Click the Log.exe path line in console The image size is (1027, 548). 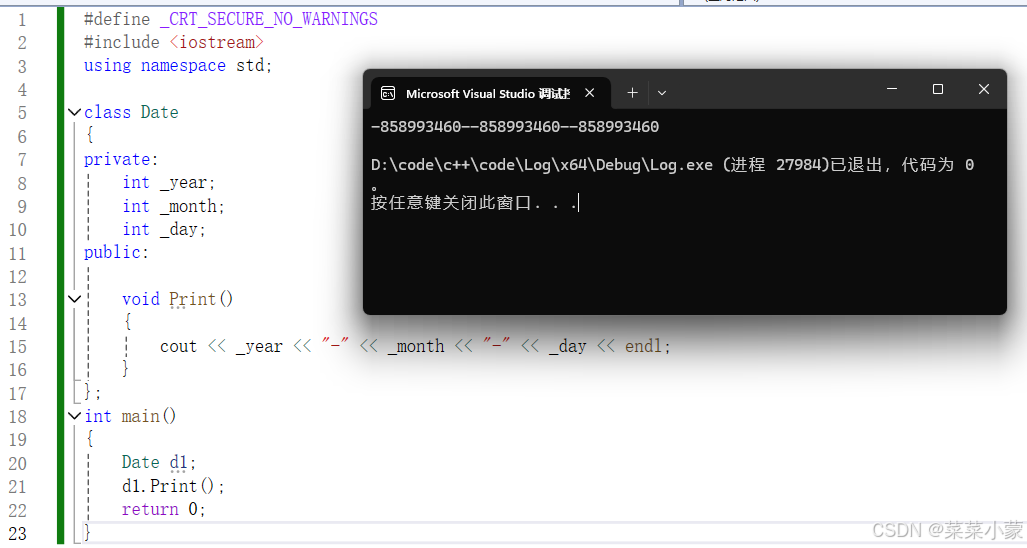tap(672, 165)
